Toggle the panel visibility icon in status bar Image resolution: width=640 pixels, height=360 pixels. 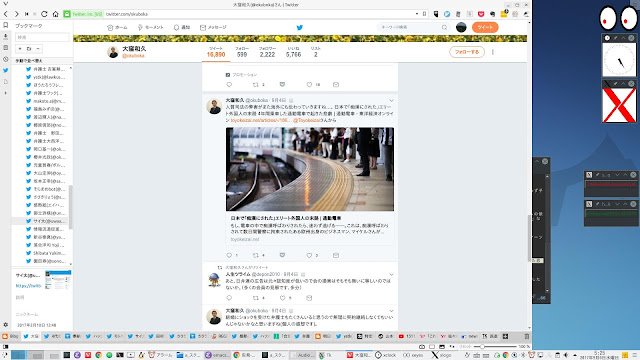click(6, 347)
